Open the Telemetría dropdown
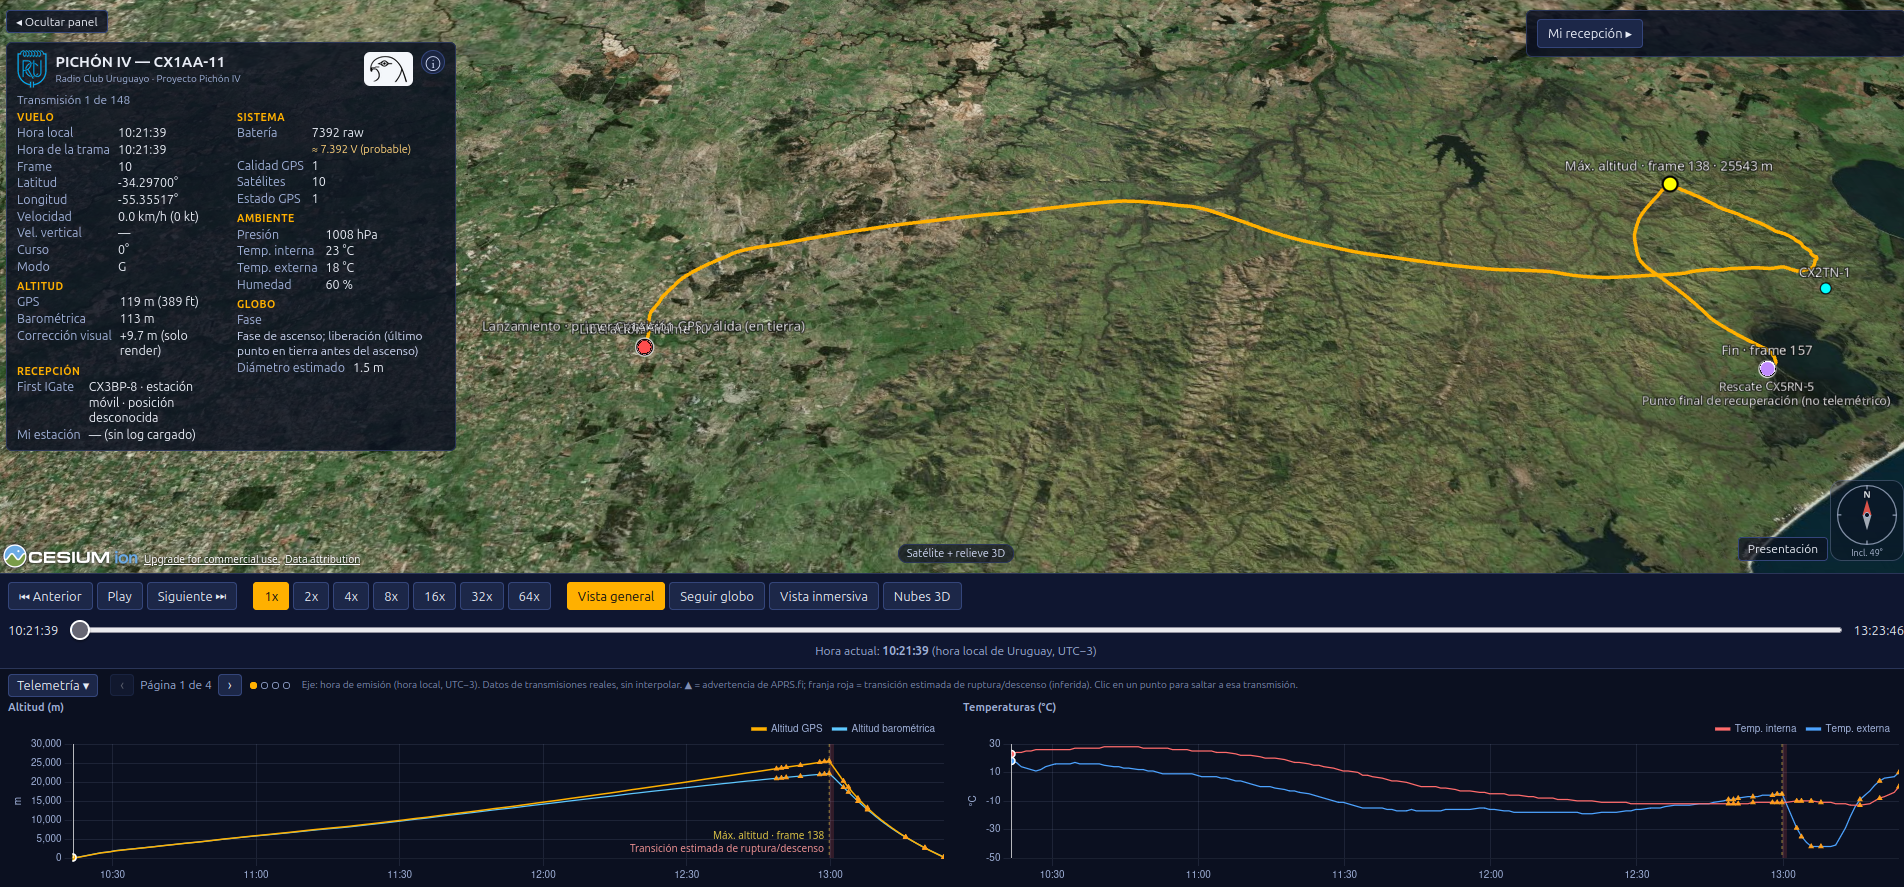 tap(53, 685)
